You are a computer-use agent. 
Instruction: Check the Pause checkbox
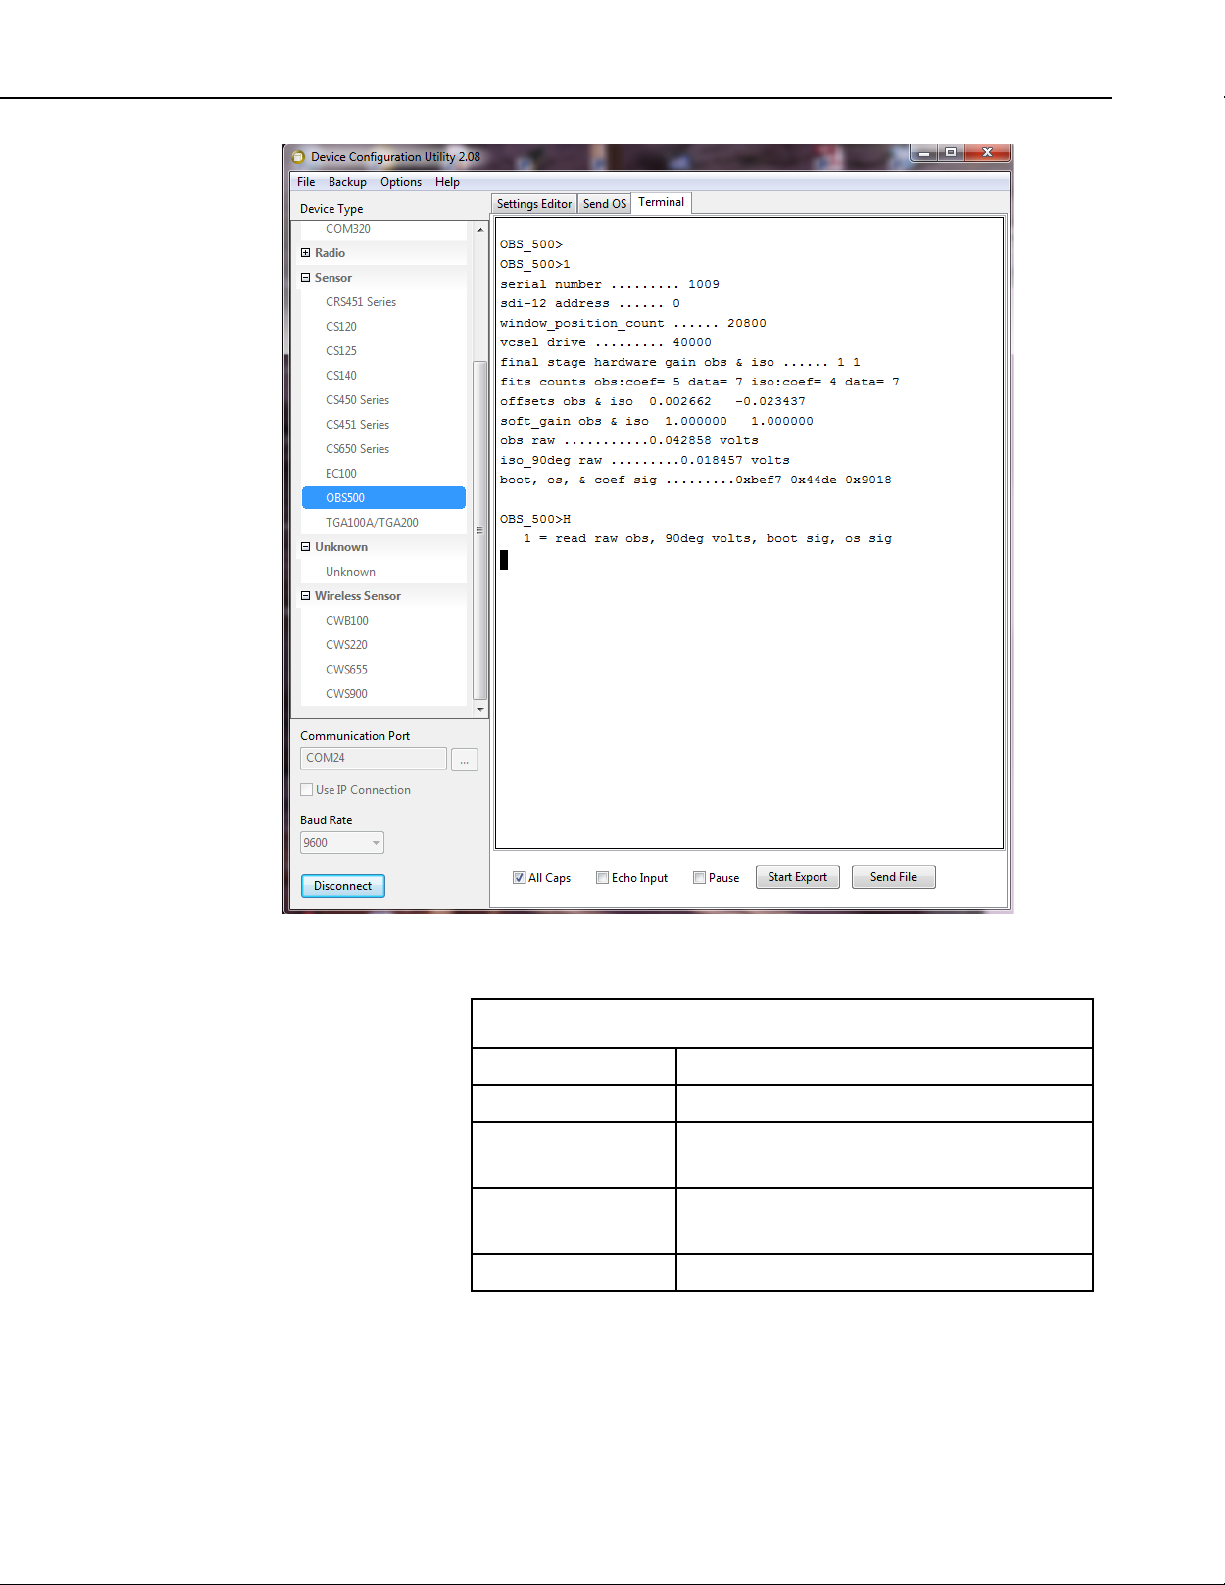[699, 878]
